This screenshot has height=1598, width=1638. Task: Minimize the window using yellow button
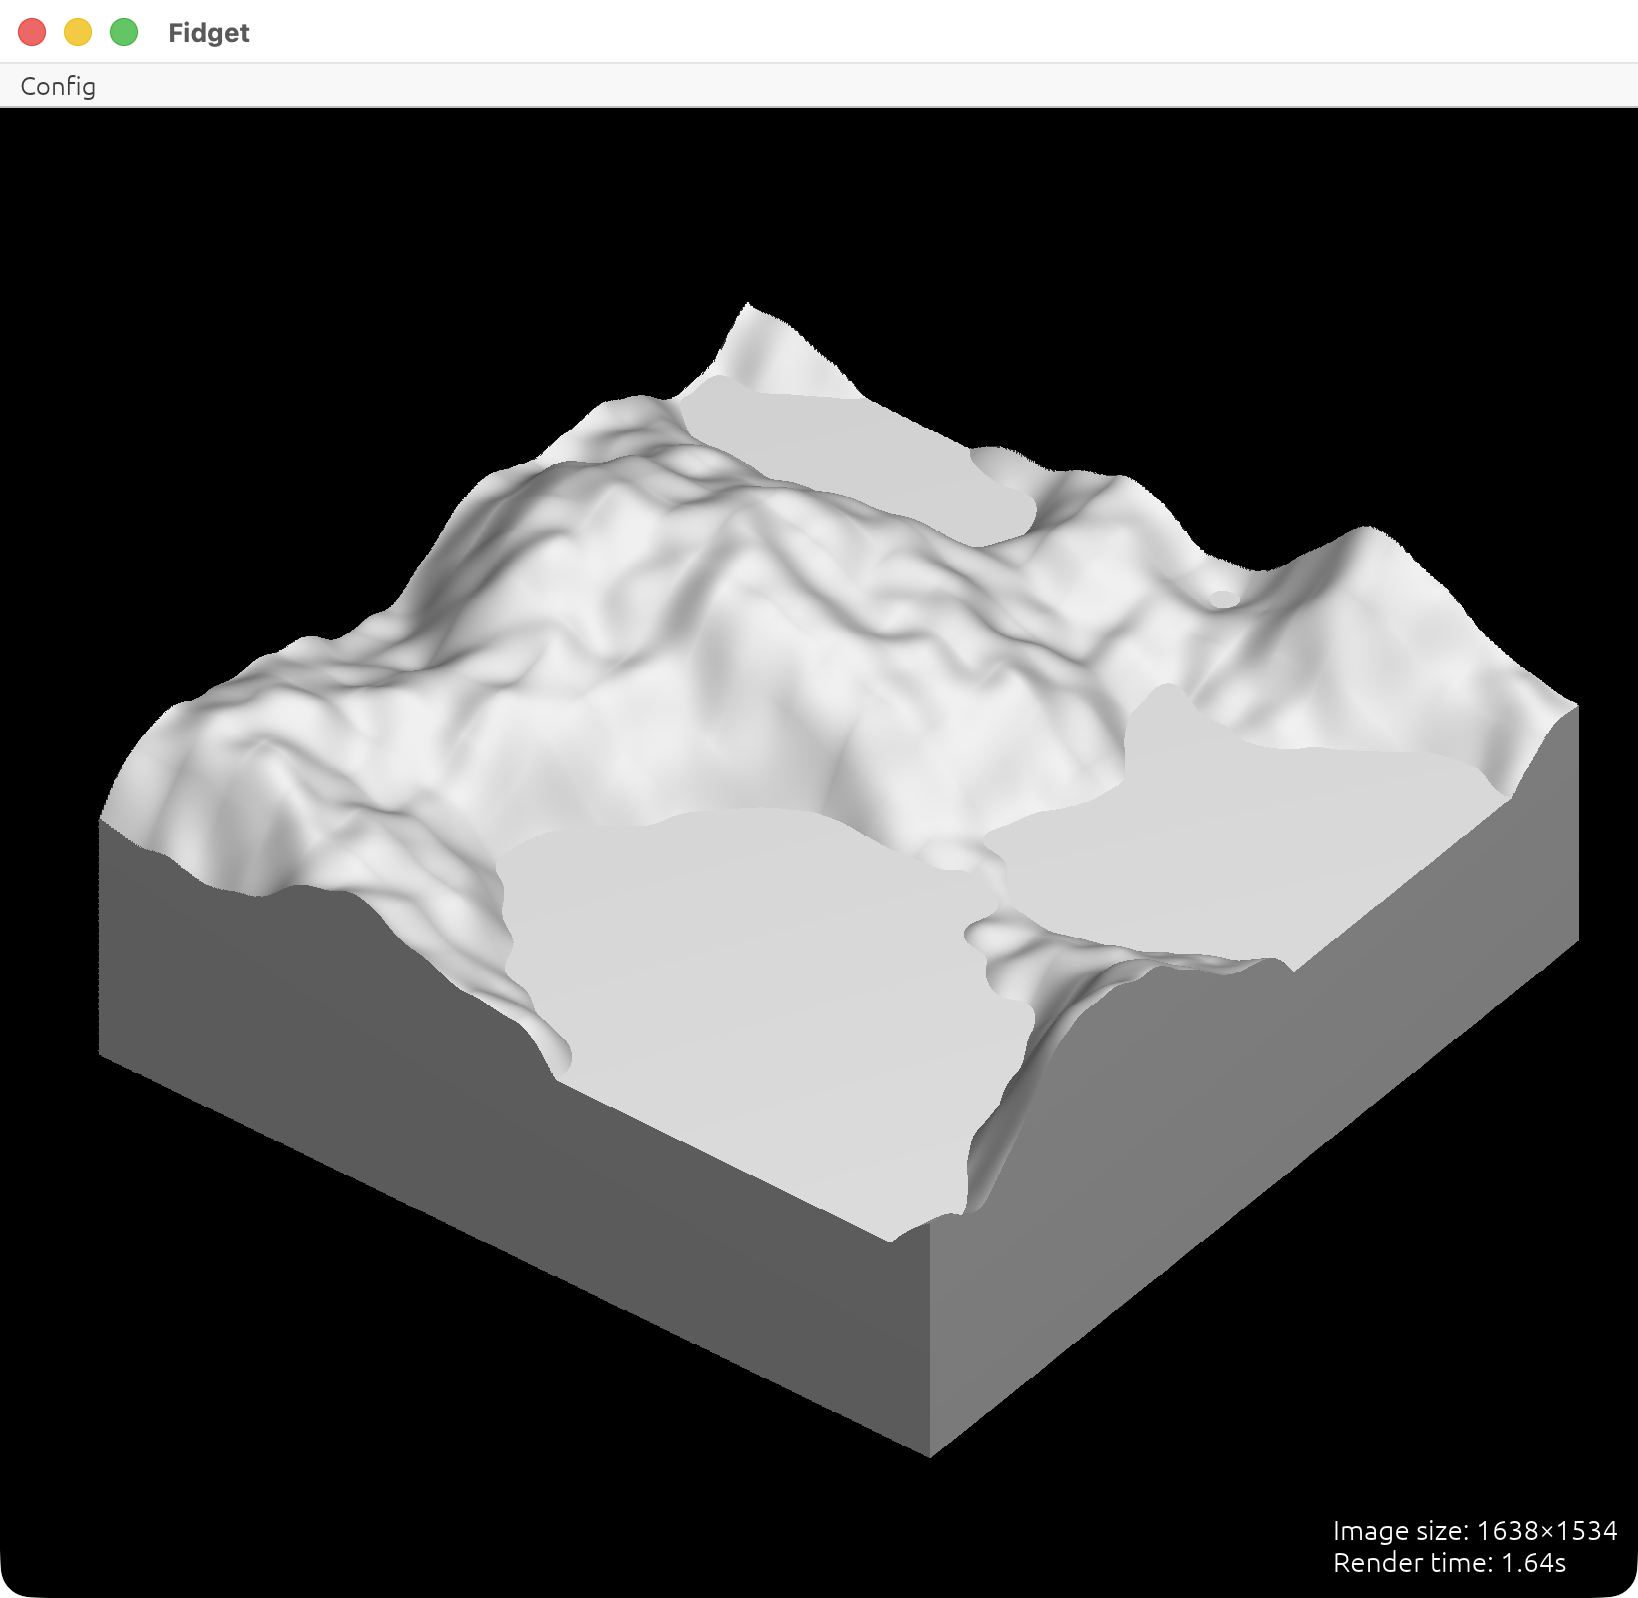78,32
